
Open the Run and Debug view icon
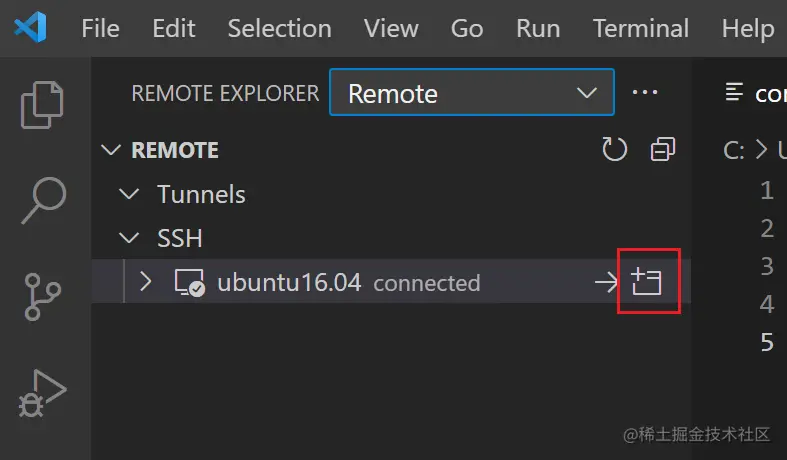point(44,393)
